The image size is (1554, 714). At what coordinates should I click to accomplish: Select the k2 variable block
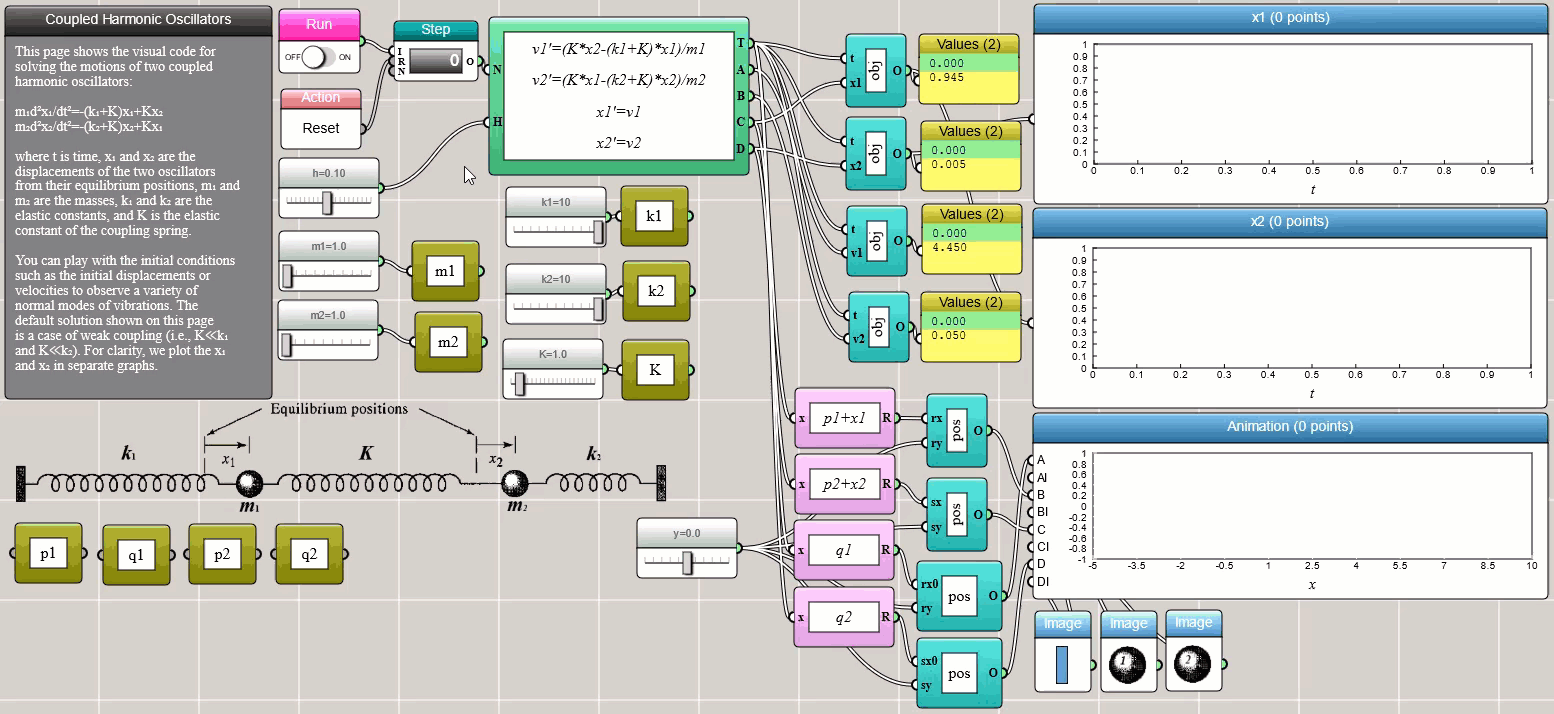(x=656, y=291)
